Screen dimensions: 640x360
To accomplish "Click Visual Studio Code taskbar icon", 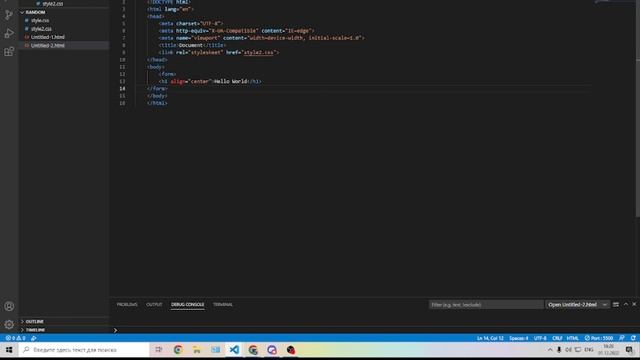I will coord(234,350).
